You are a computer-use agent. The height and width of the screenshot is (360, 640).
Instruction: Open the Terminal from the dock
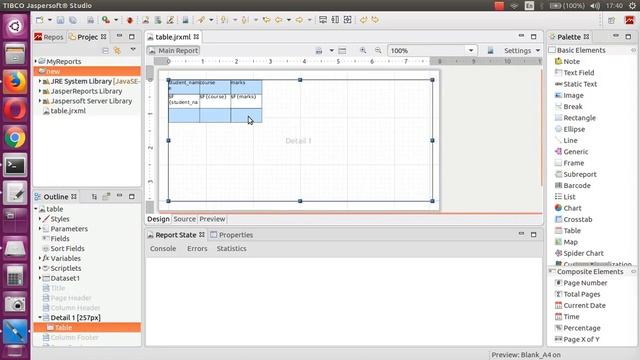tap(15, 166)
